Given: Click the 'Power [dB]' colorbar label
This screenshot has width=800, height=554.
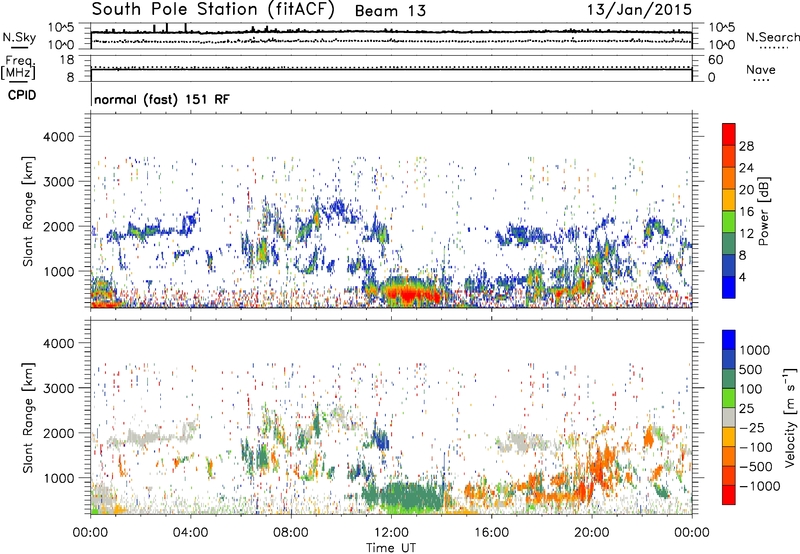Looking at the screenshot, I should [x=763, y=211].
